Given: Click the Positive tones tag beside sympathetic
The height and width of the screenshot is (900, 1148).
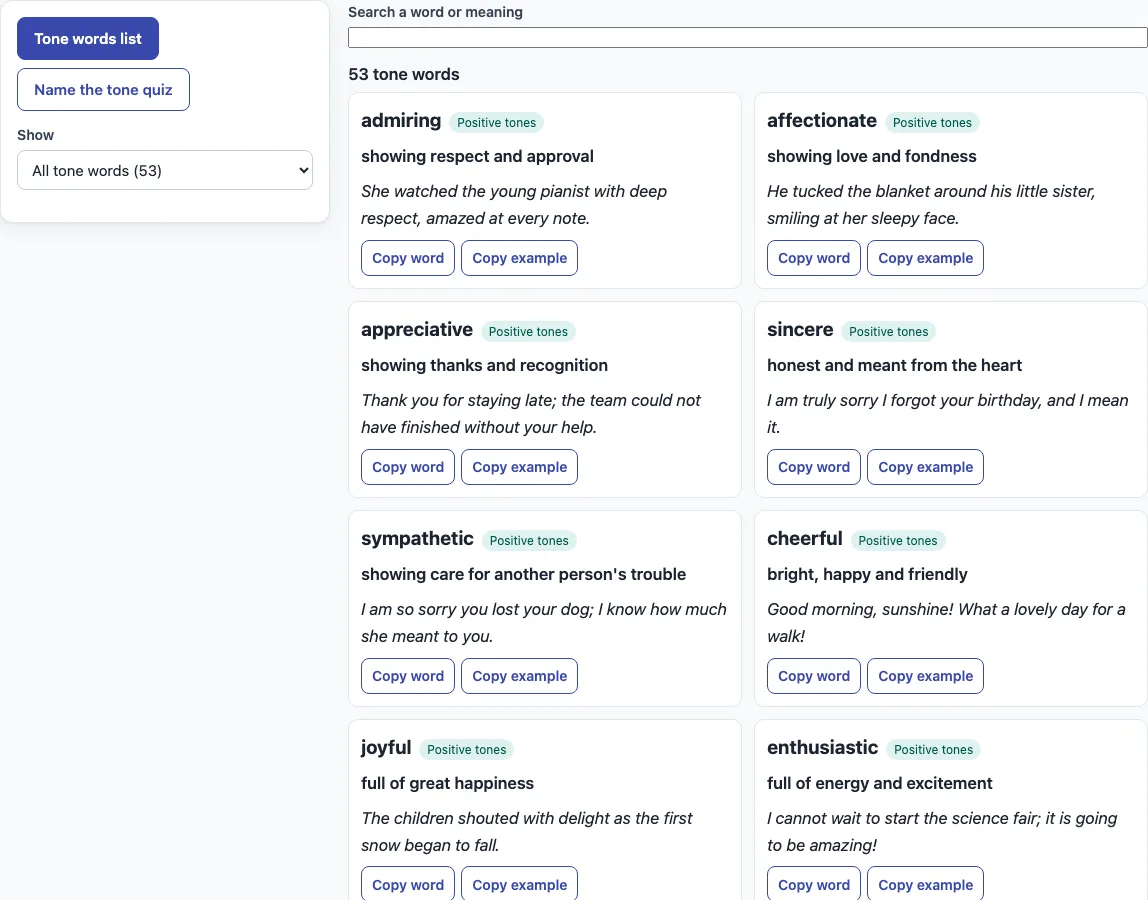Looking at the screenshot, I should tap(529, 540).
